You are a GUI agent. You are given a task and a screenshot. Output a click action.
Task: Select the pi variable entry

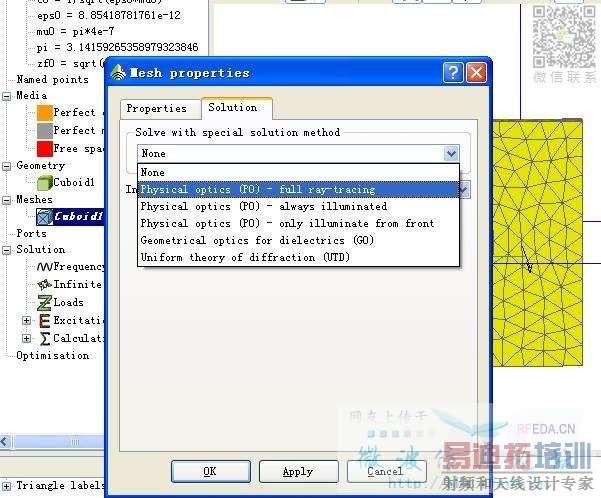pyautogui.click(x=117, y=47)
